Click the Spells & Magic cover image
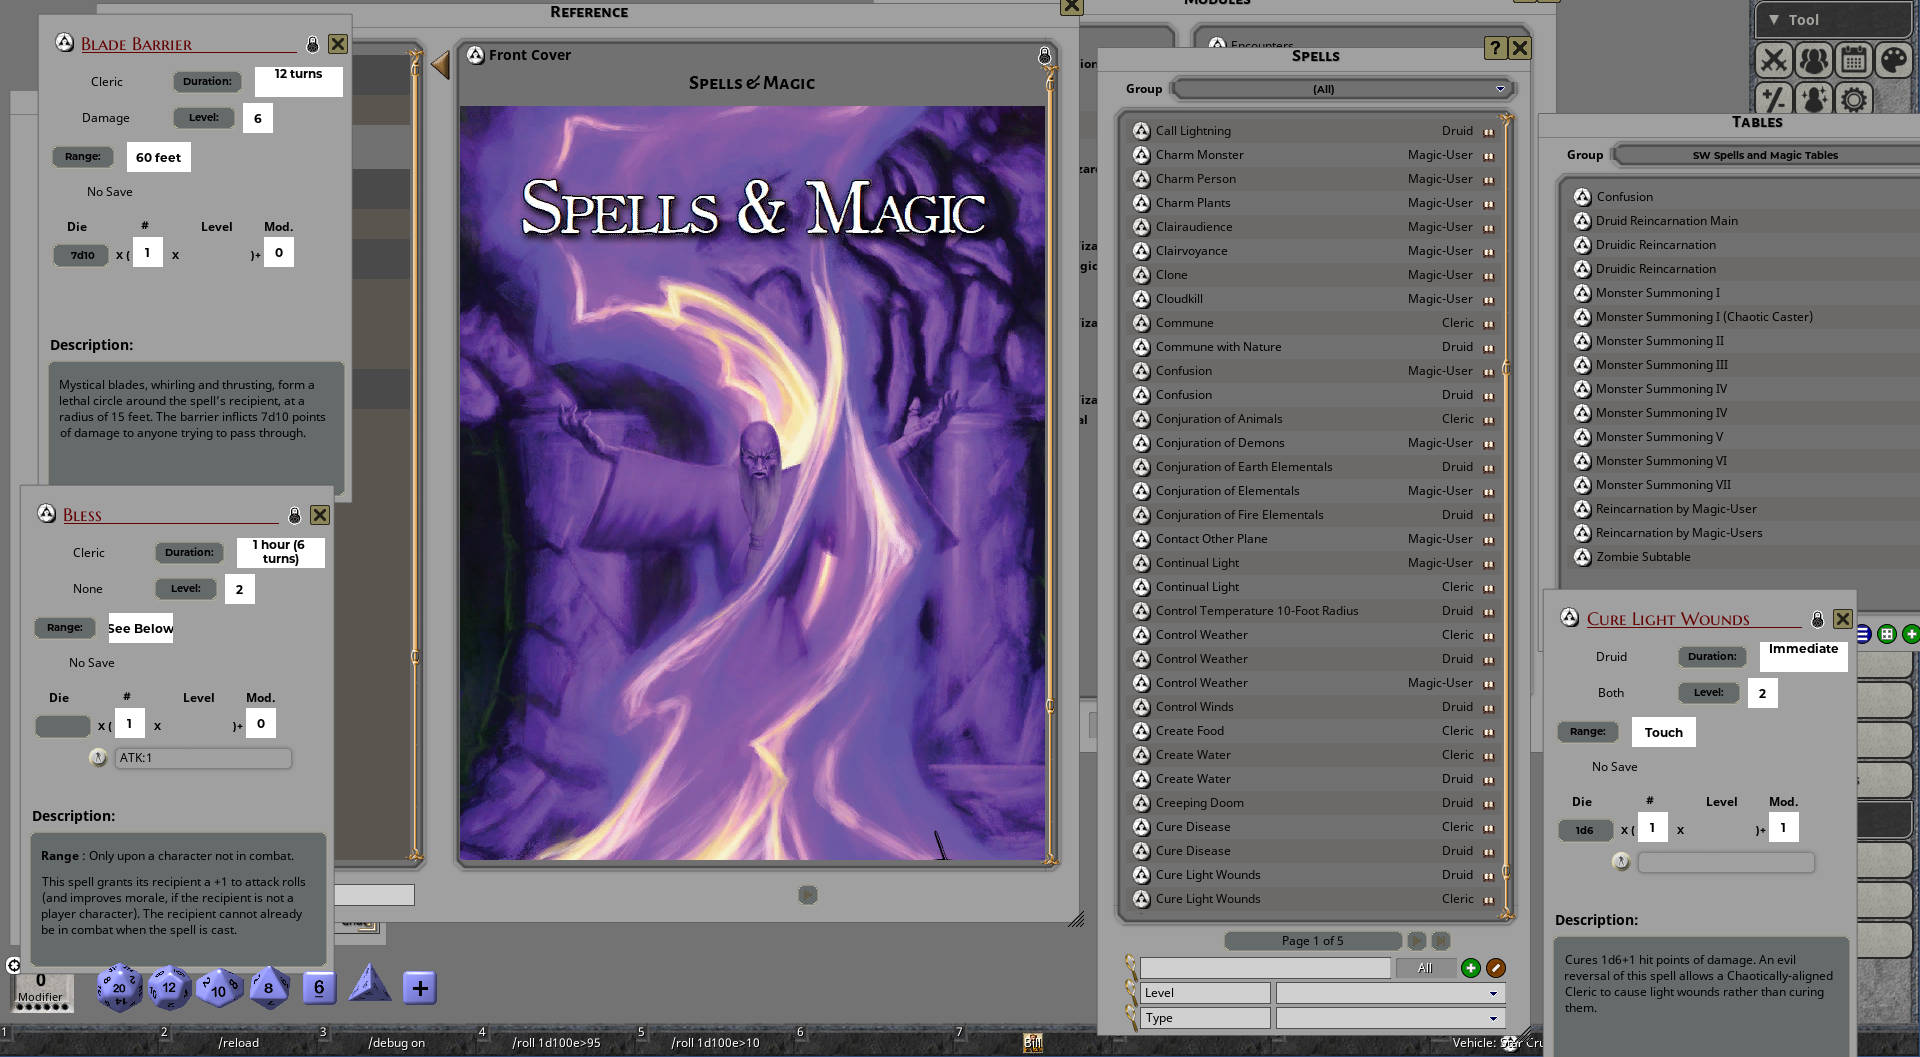Viewport: 1920px width, 1057px height. (752, 483)
